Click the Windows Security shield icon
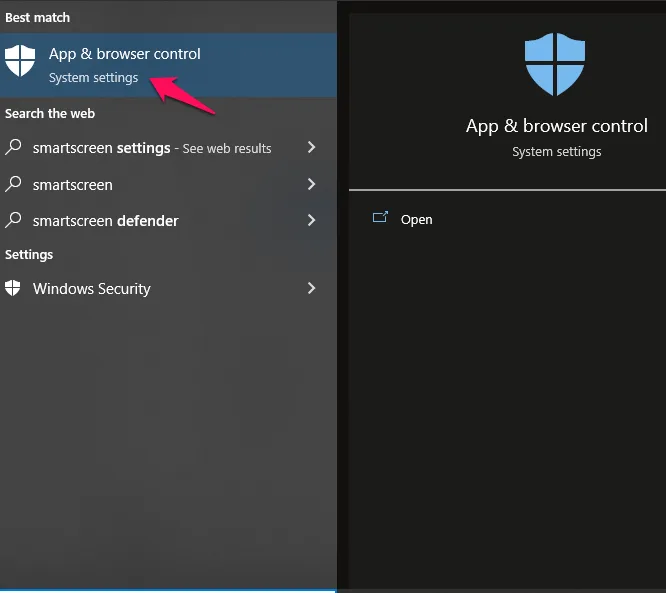666x593 pixels. tap(13, 288)
